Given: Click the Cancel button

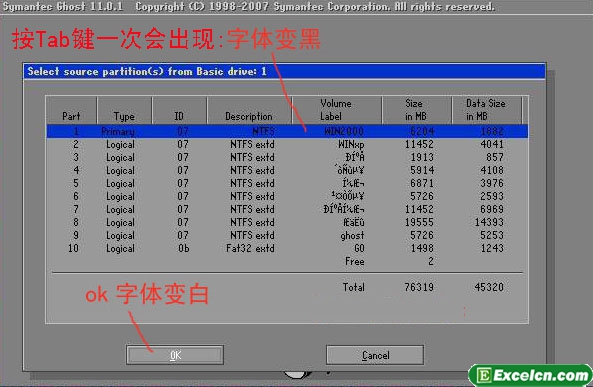Looking at the screenshot, I should [x=375, y=355].
